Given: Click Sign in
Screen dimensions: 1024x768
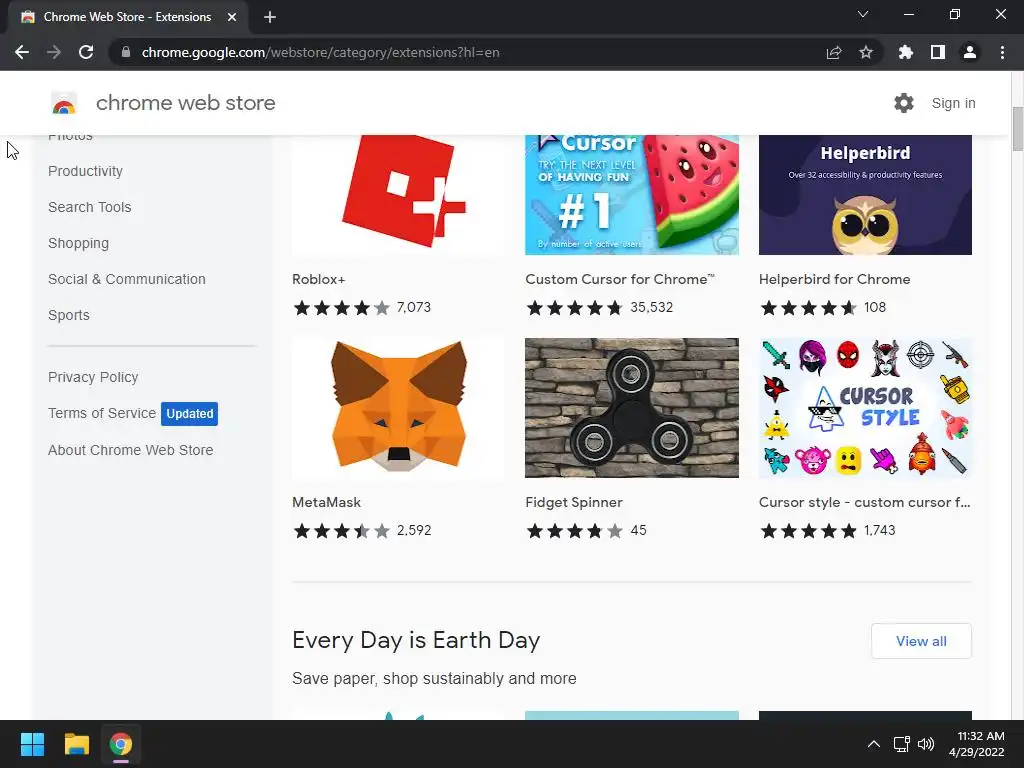Looking at the screenshot, I should [x=953, y=103].
